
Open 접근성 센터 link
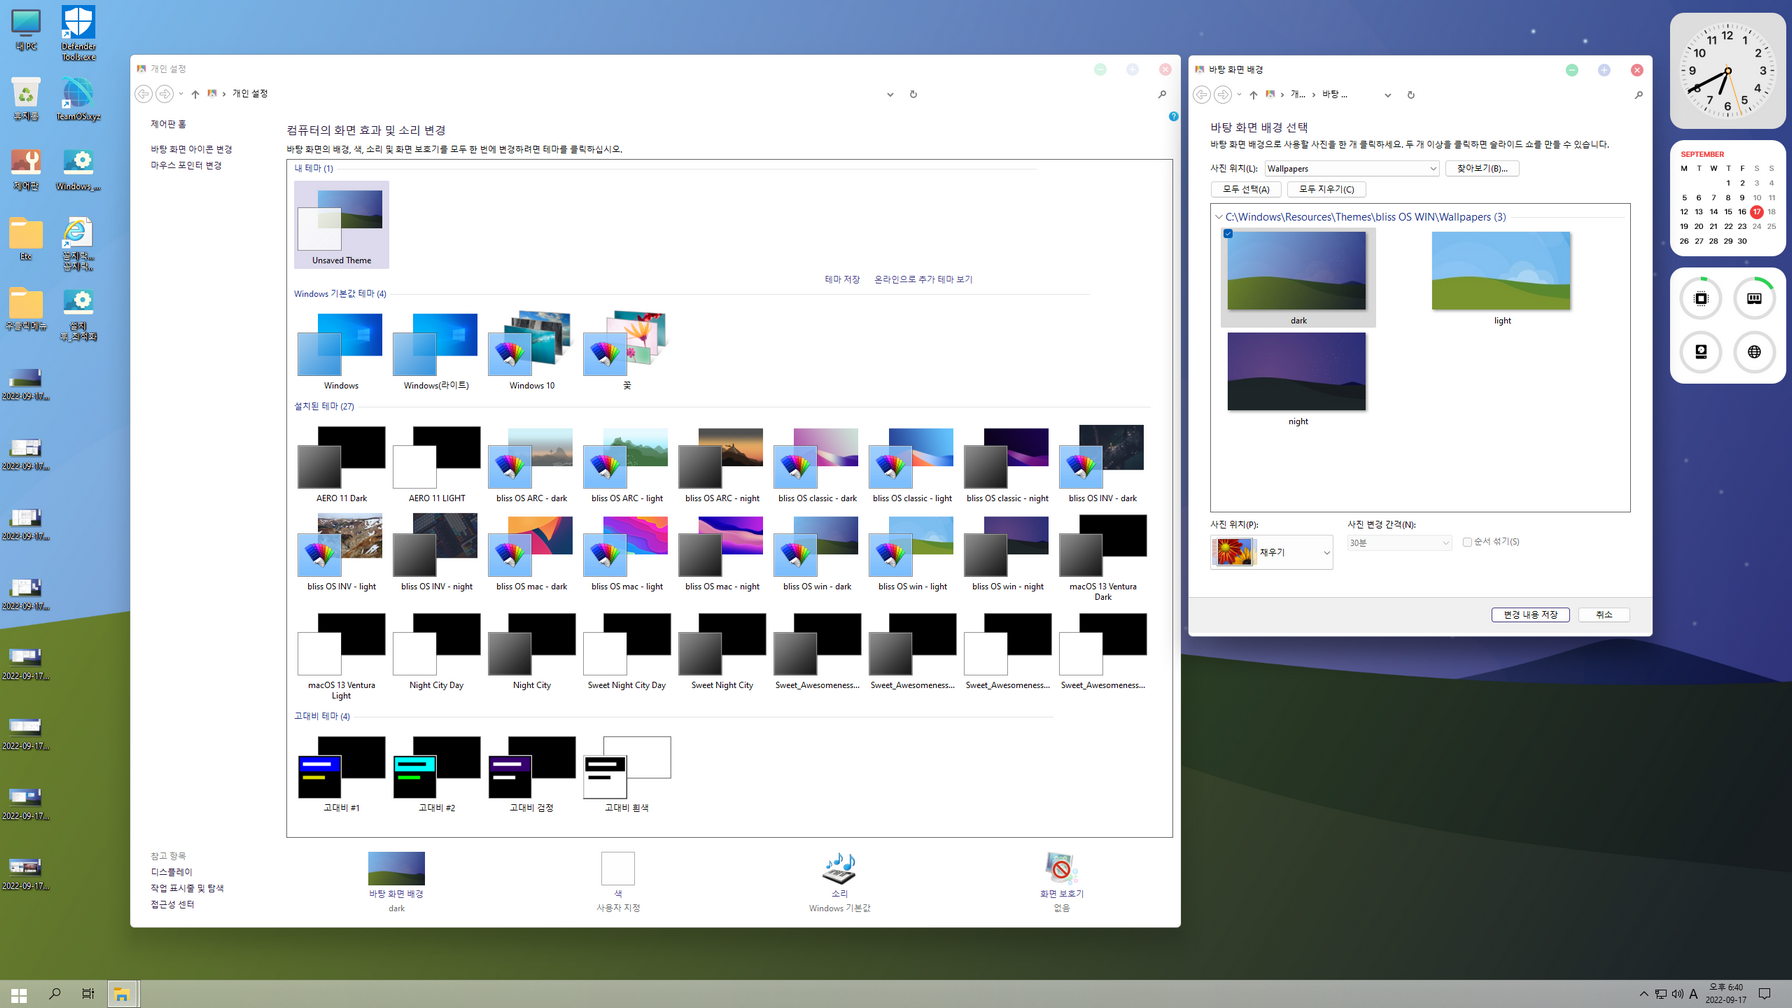pos(172,904)
